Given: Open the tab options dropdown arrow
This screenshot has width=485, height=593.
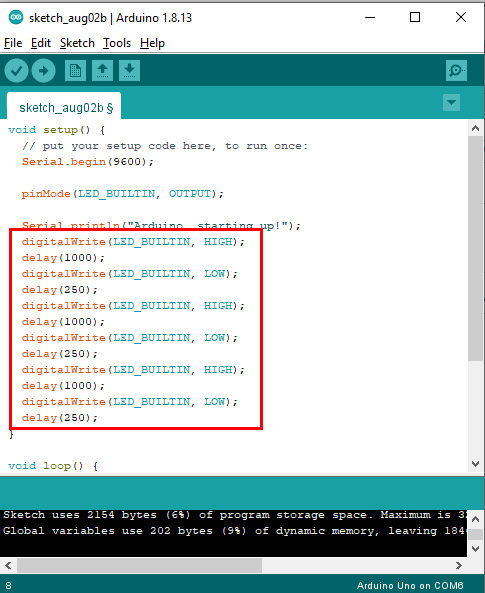Looking at the screenshot, I should 451,102.
